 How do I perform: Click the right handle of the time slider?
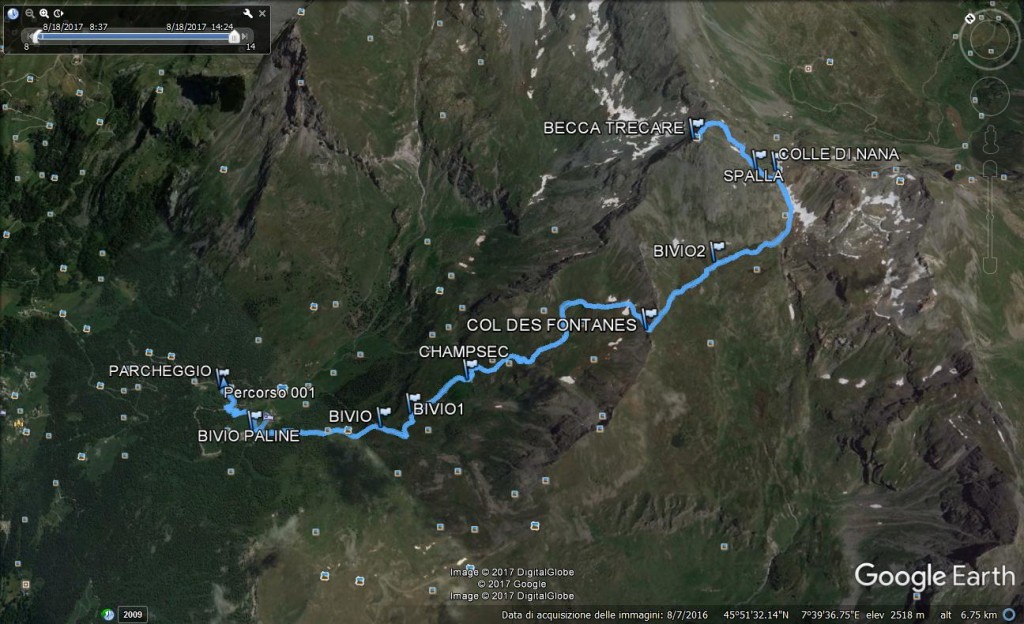(234, 37)
